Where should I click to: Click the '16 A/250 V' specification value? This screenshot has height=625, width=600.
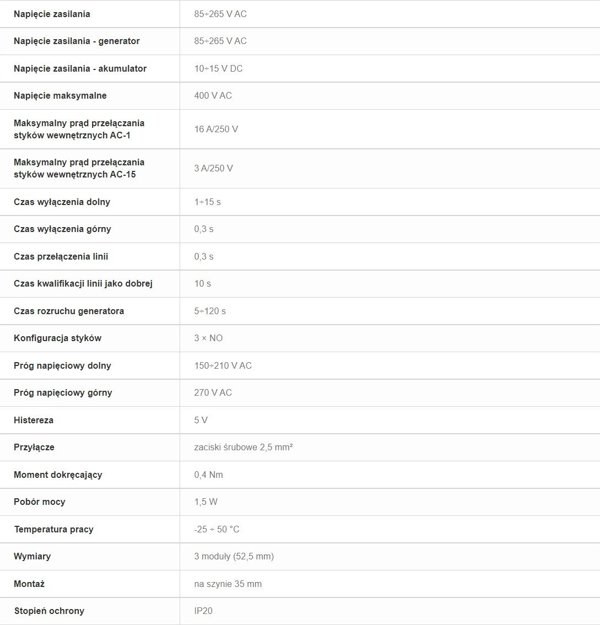coord(216,129)
